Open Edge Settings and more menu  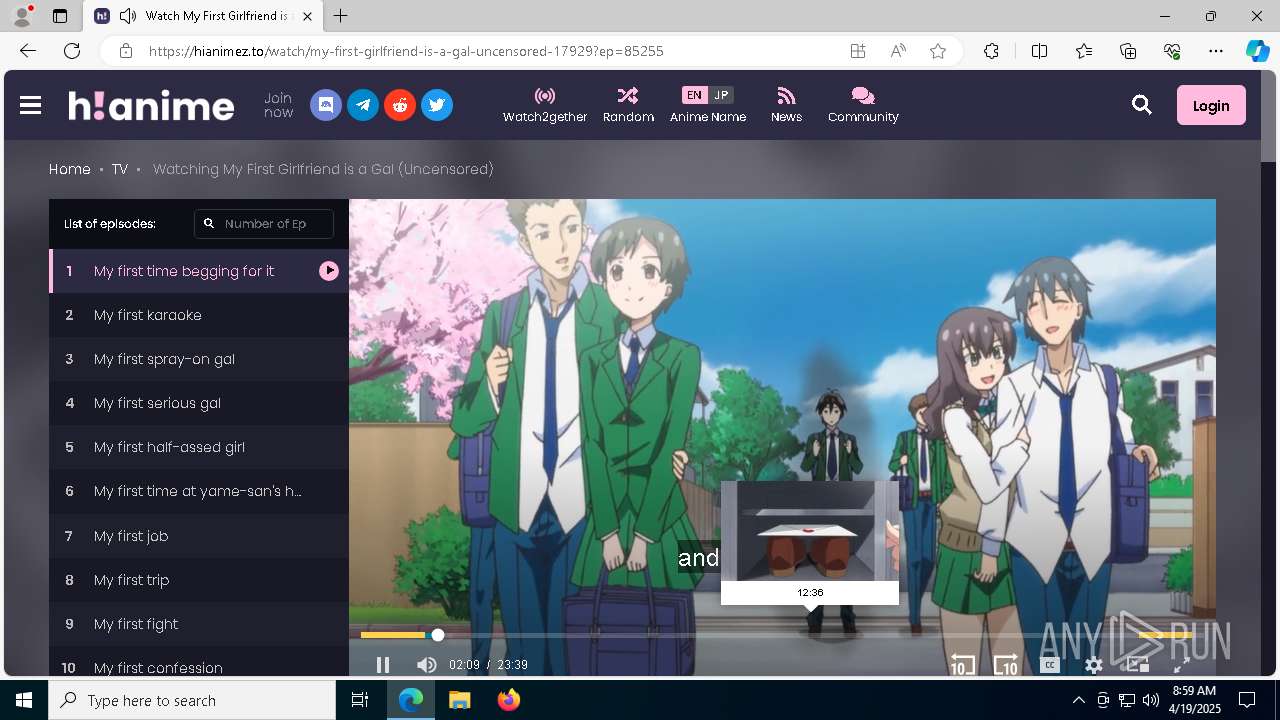(x=1216, y=51)
